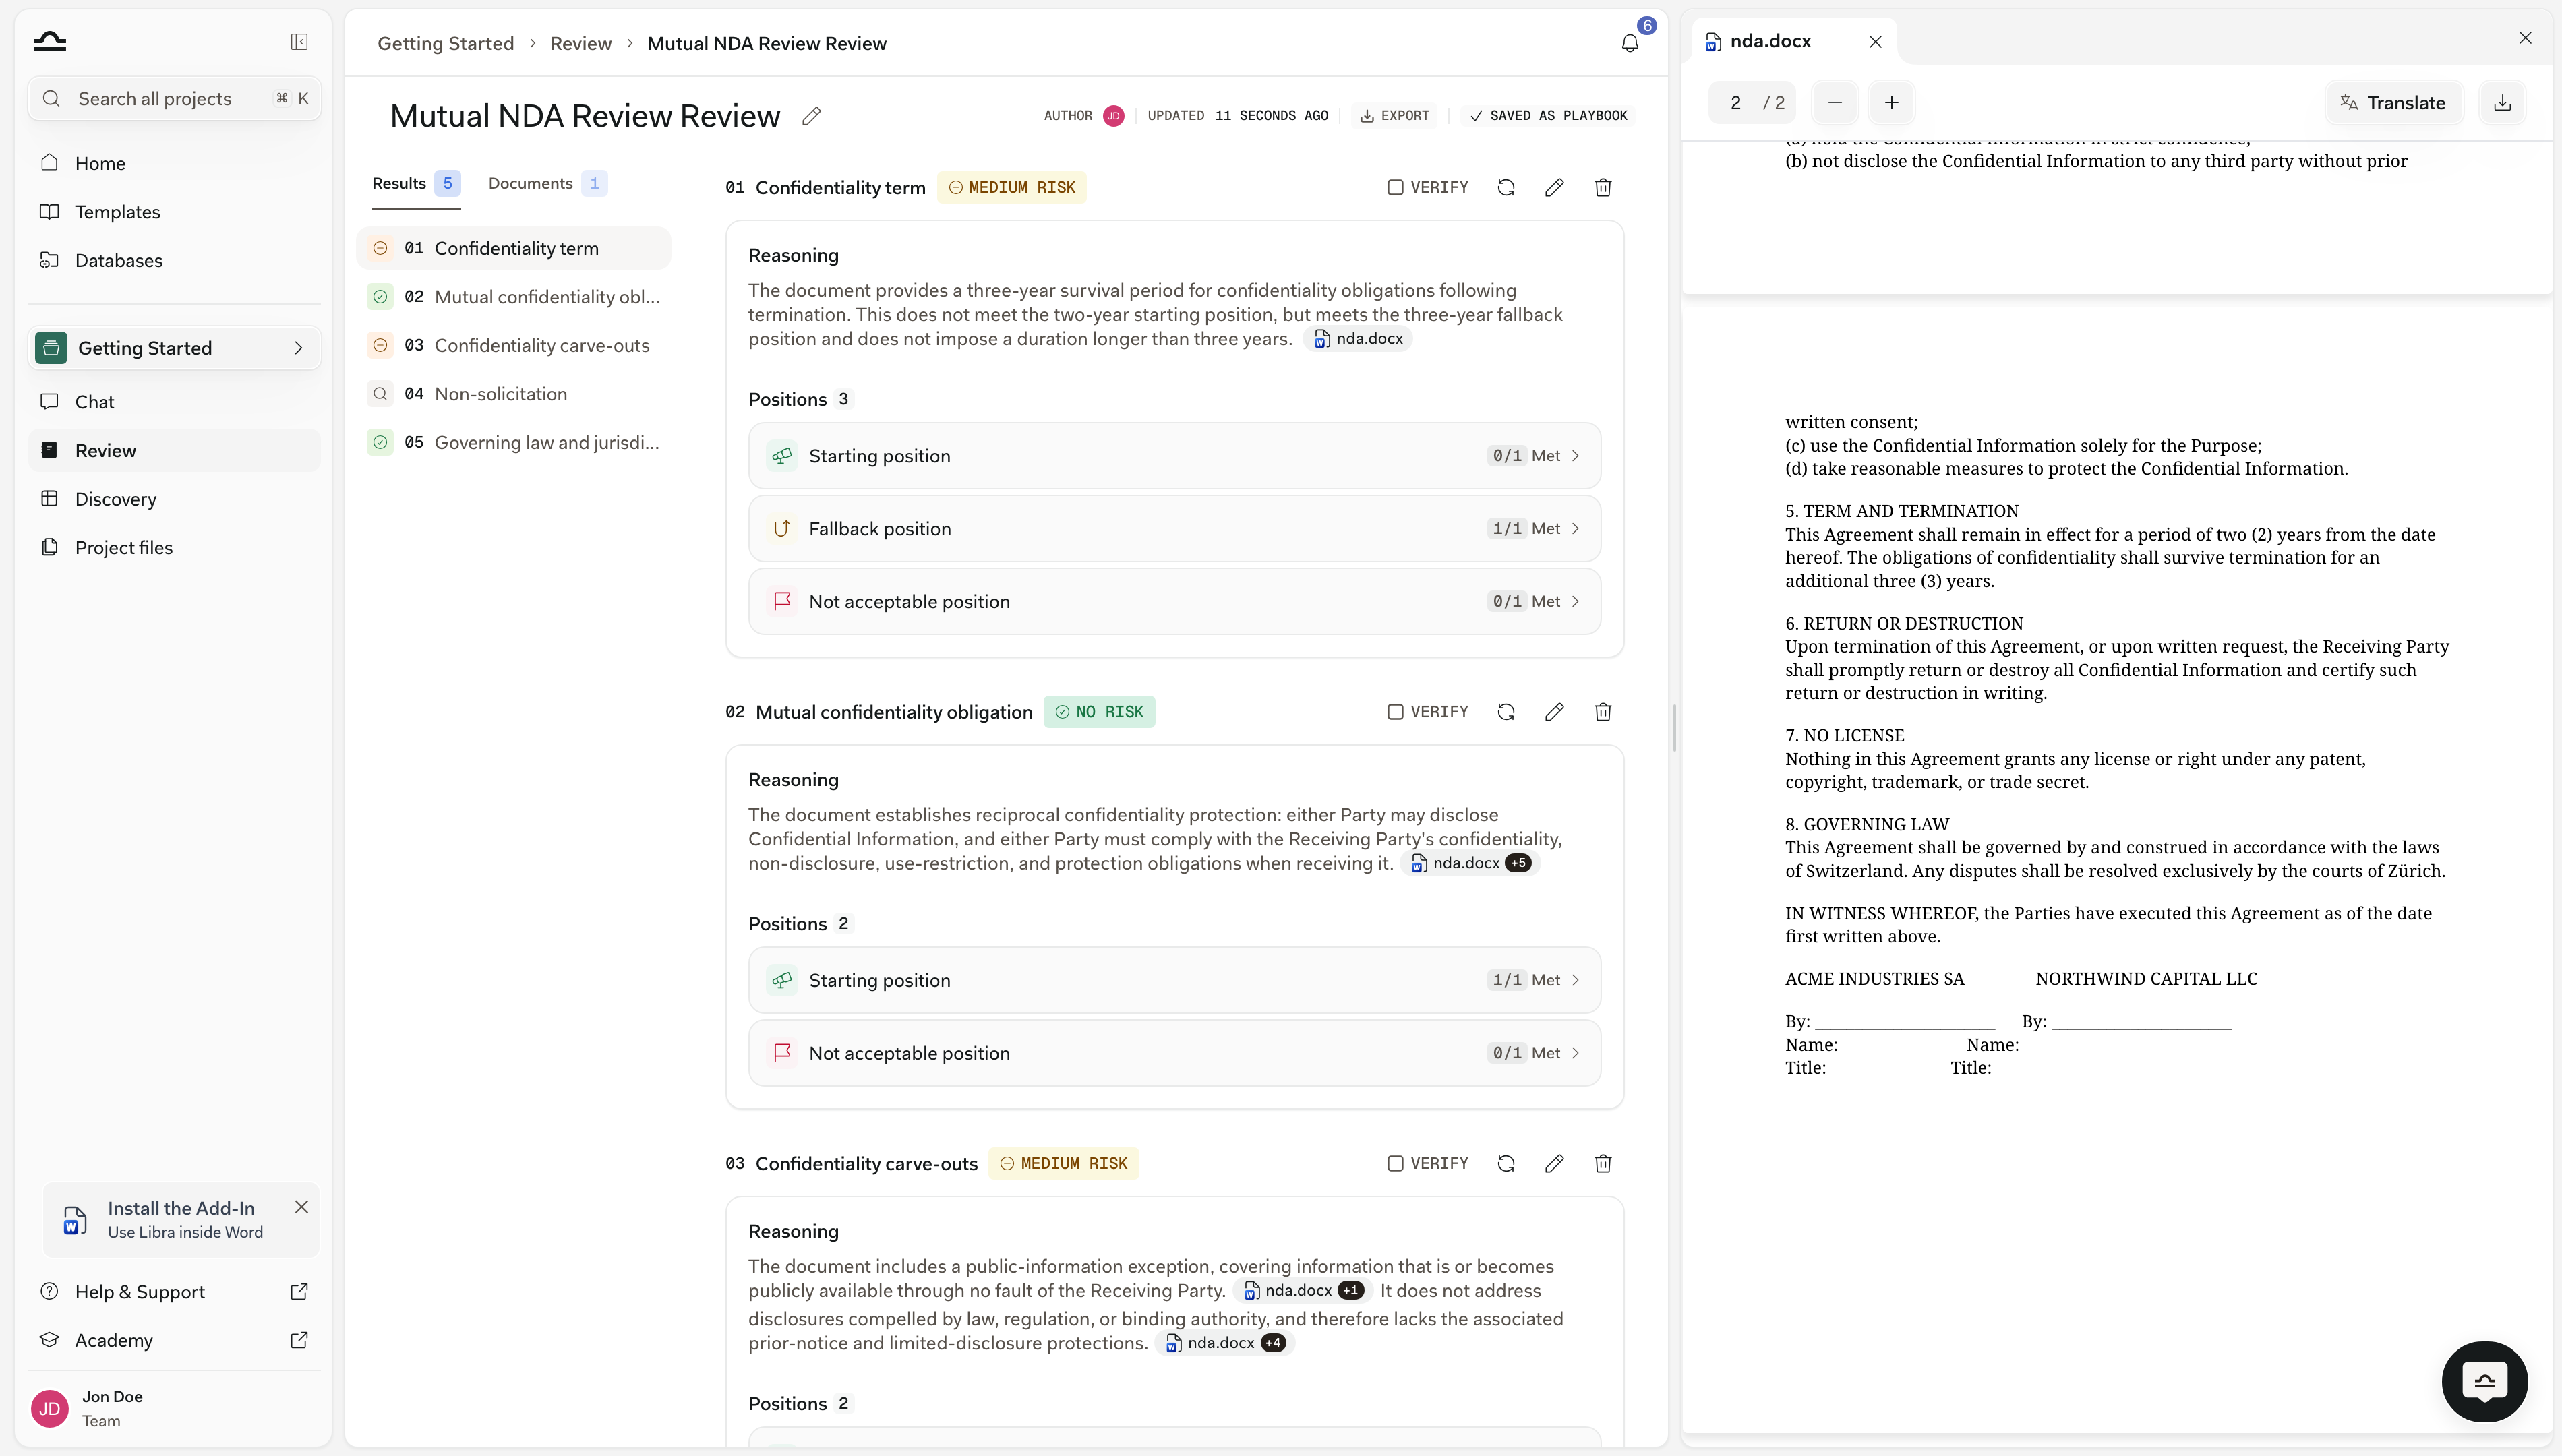Regenerate Mutual confidentiality obligation result
The width and height of the screenshot is (2562, 1456).
[1506, 712]
